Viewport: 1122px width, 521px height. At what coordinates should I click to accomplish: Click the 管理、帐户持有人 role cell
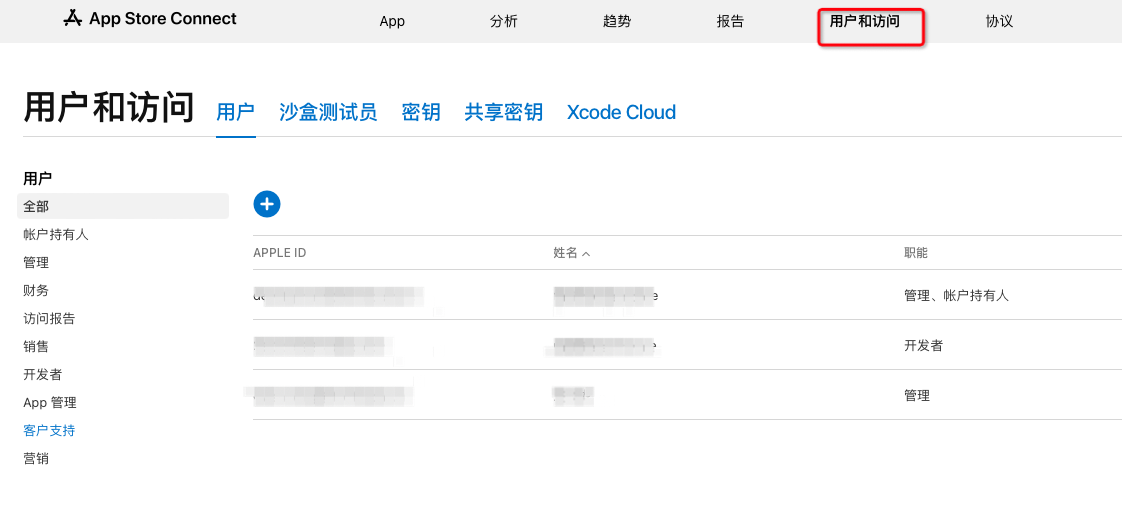point(957,296)
